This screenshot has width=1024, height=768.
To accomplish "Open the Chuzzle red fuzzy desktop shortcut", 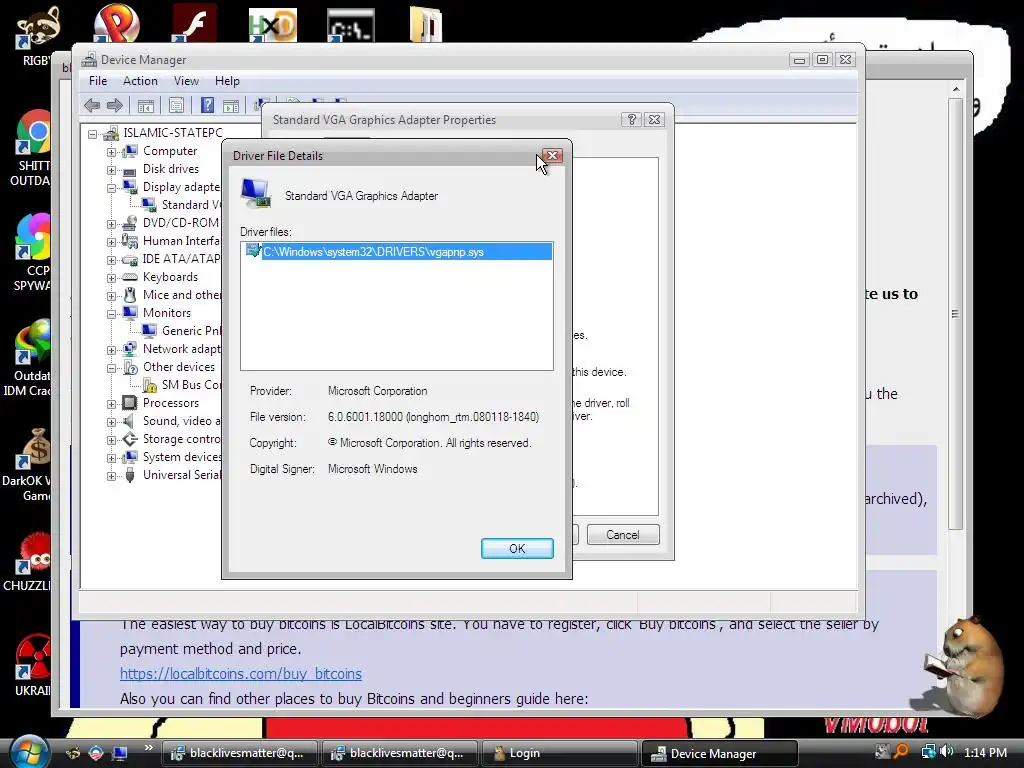I will point(33,554).
